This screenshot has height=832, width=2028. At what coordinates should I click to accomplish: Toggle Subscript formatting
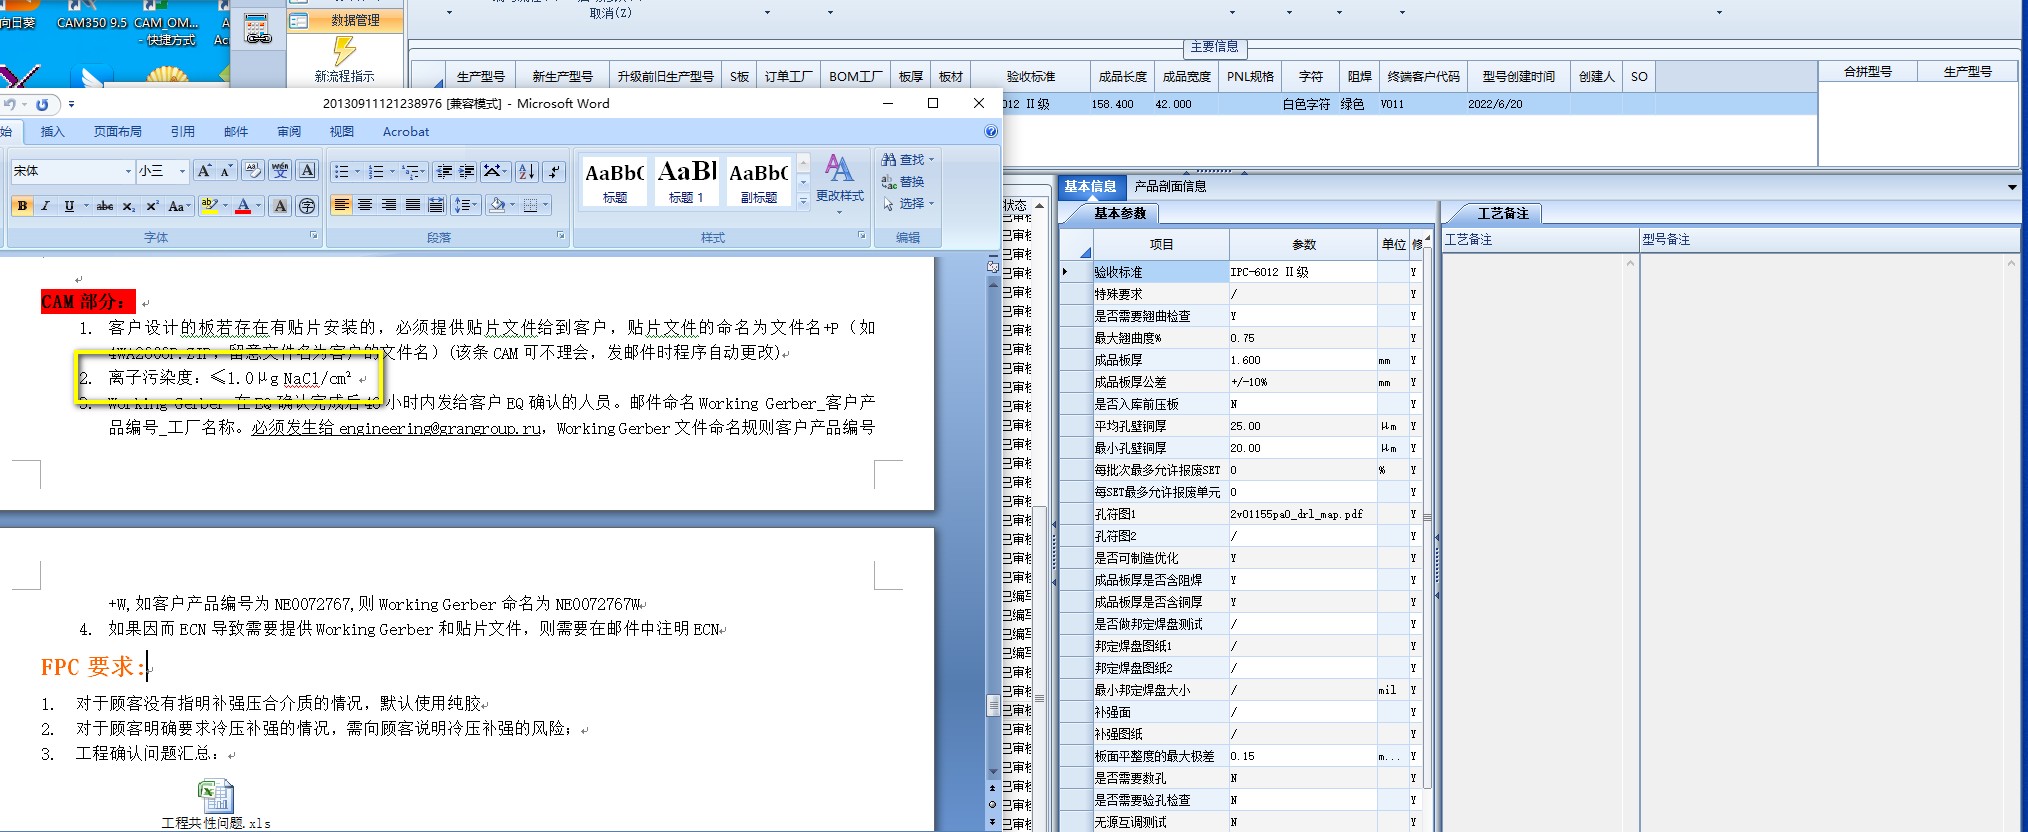click(128, 206)
